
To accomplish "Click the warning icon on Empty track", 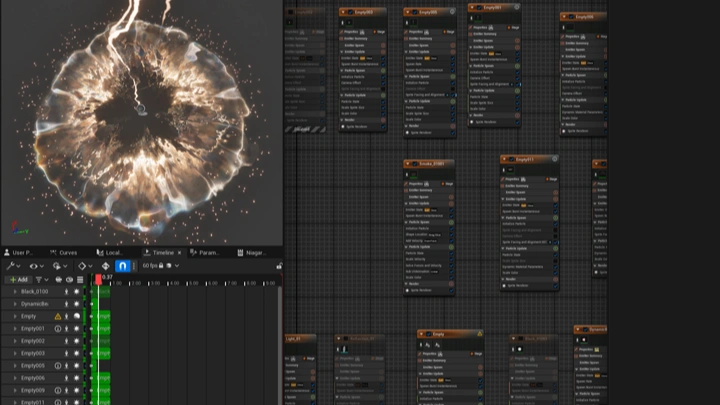I will (x=57, y=316).
